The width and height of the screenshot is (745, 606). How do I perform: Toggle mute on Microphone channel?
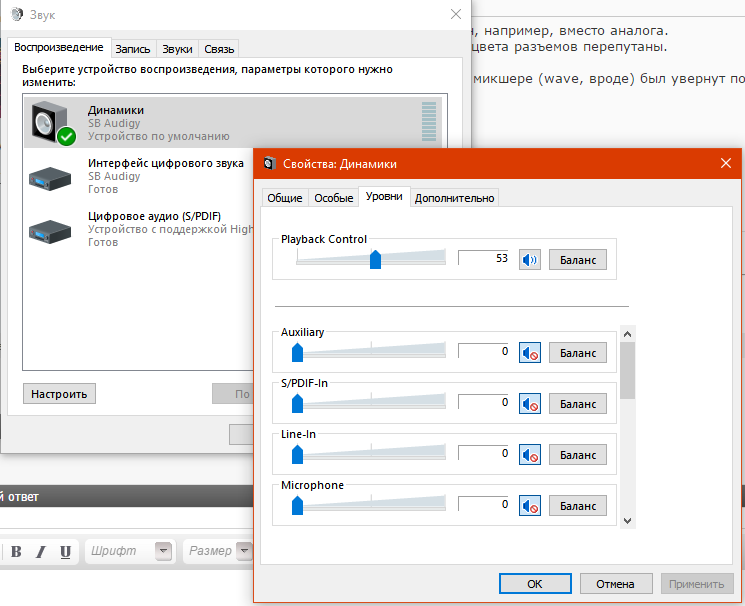tap(529, 505)
